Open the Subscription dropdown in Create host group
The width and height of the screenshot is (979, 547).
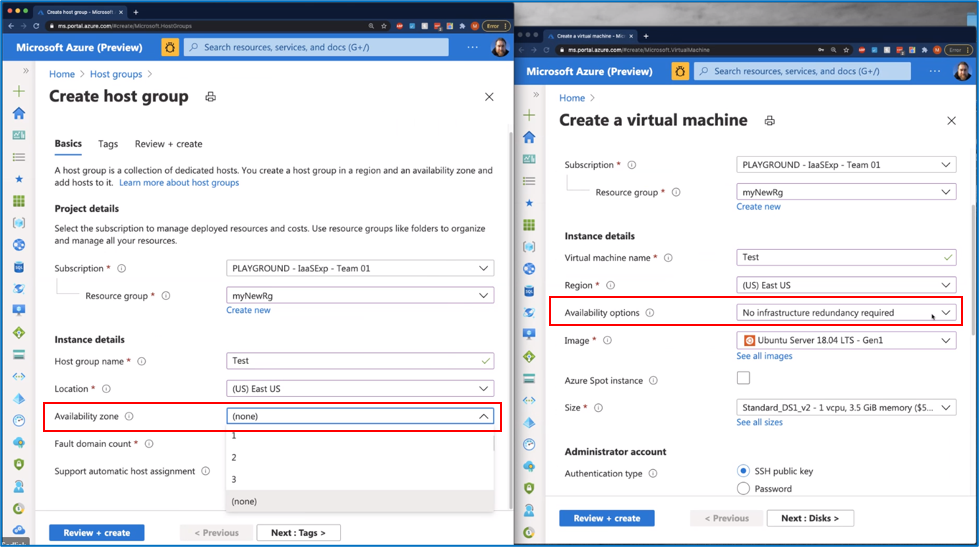[360, 269]
